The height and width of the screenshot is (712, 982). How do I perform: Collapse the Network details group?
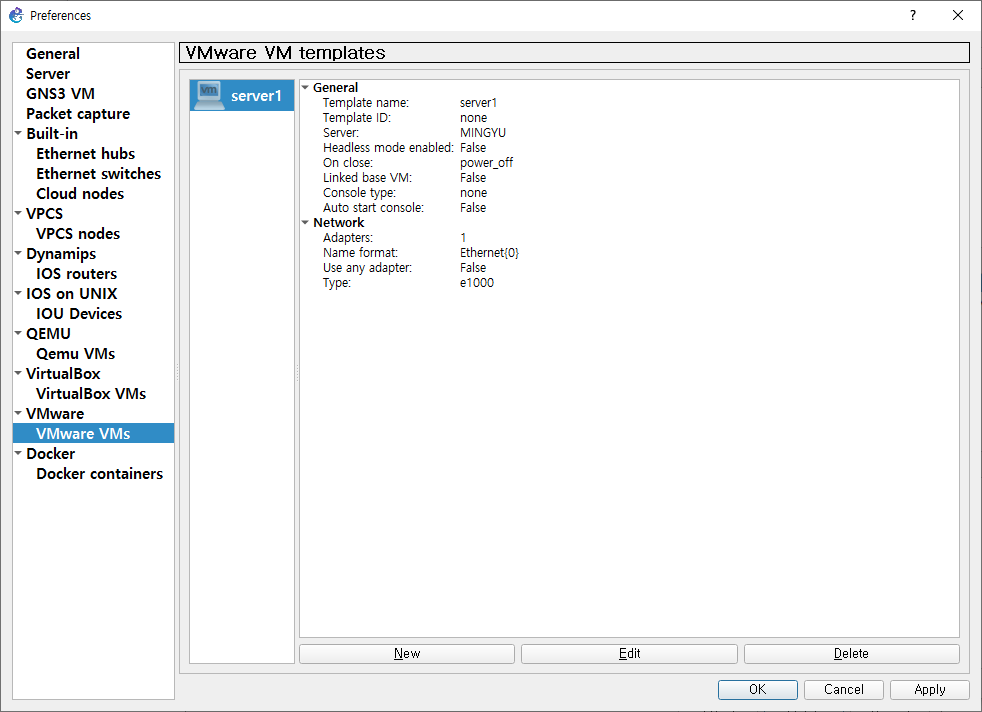[x=305, y=222]
